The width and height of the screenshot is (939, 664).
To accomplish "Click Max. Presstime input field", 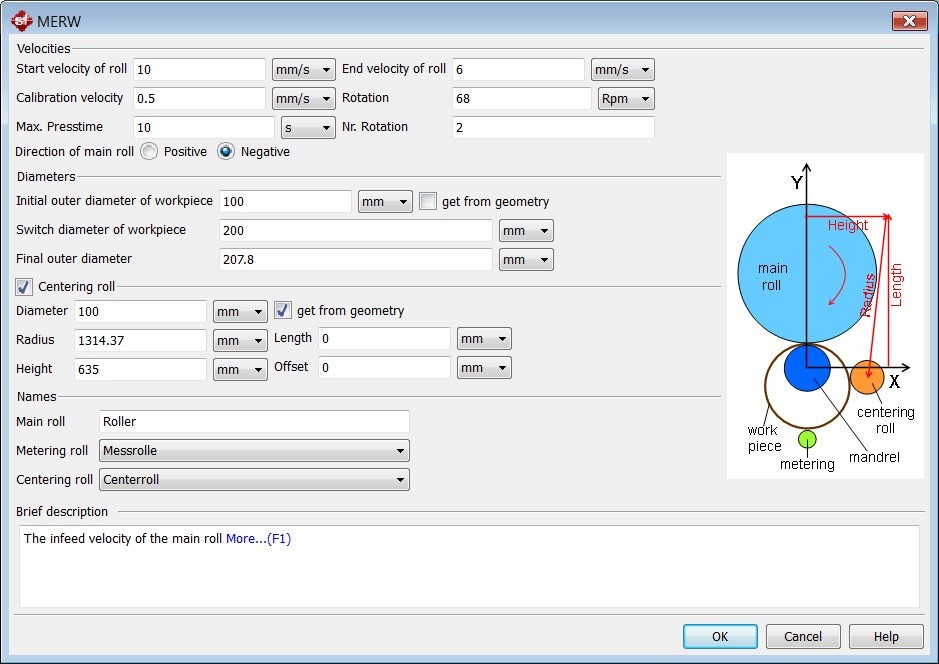I will click(204, 128).
